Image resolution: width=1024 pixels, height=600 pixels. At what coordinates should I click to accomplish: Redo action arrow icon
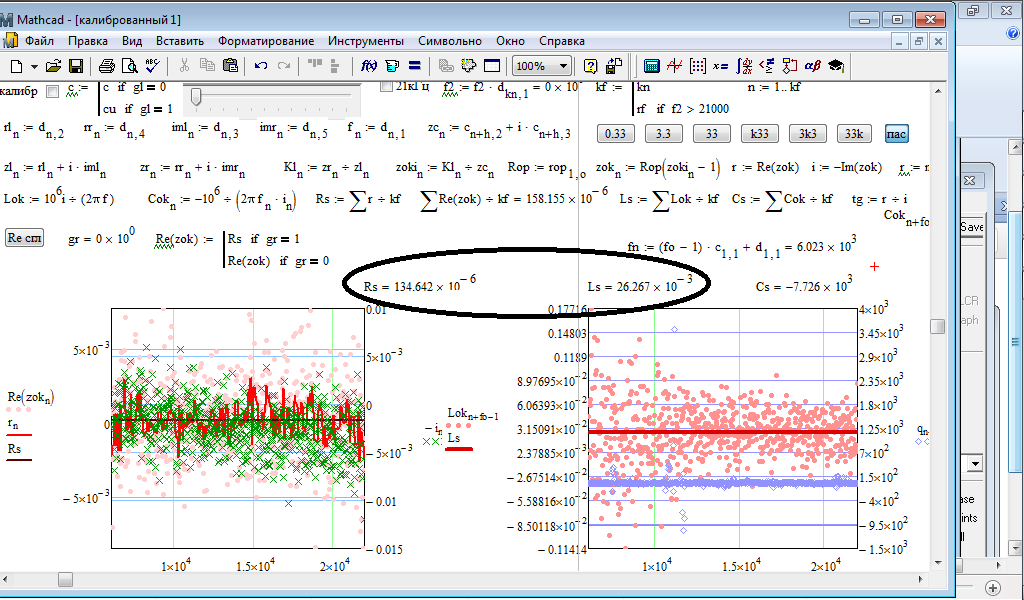tap(284, 66)
